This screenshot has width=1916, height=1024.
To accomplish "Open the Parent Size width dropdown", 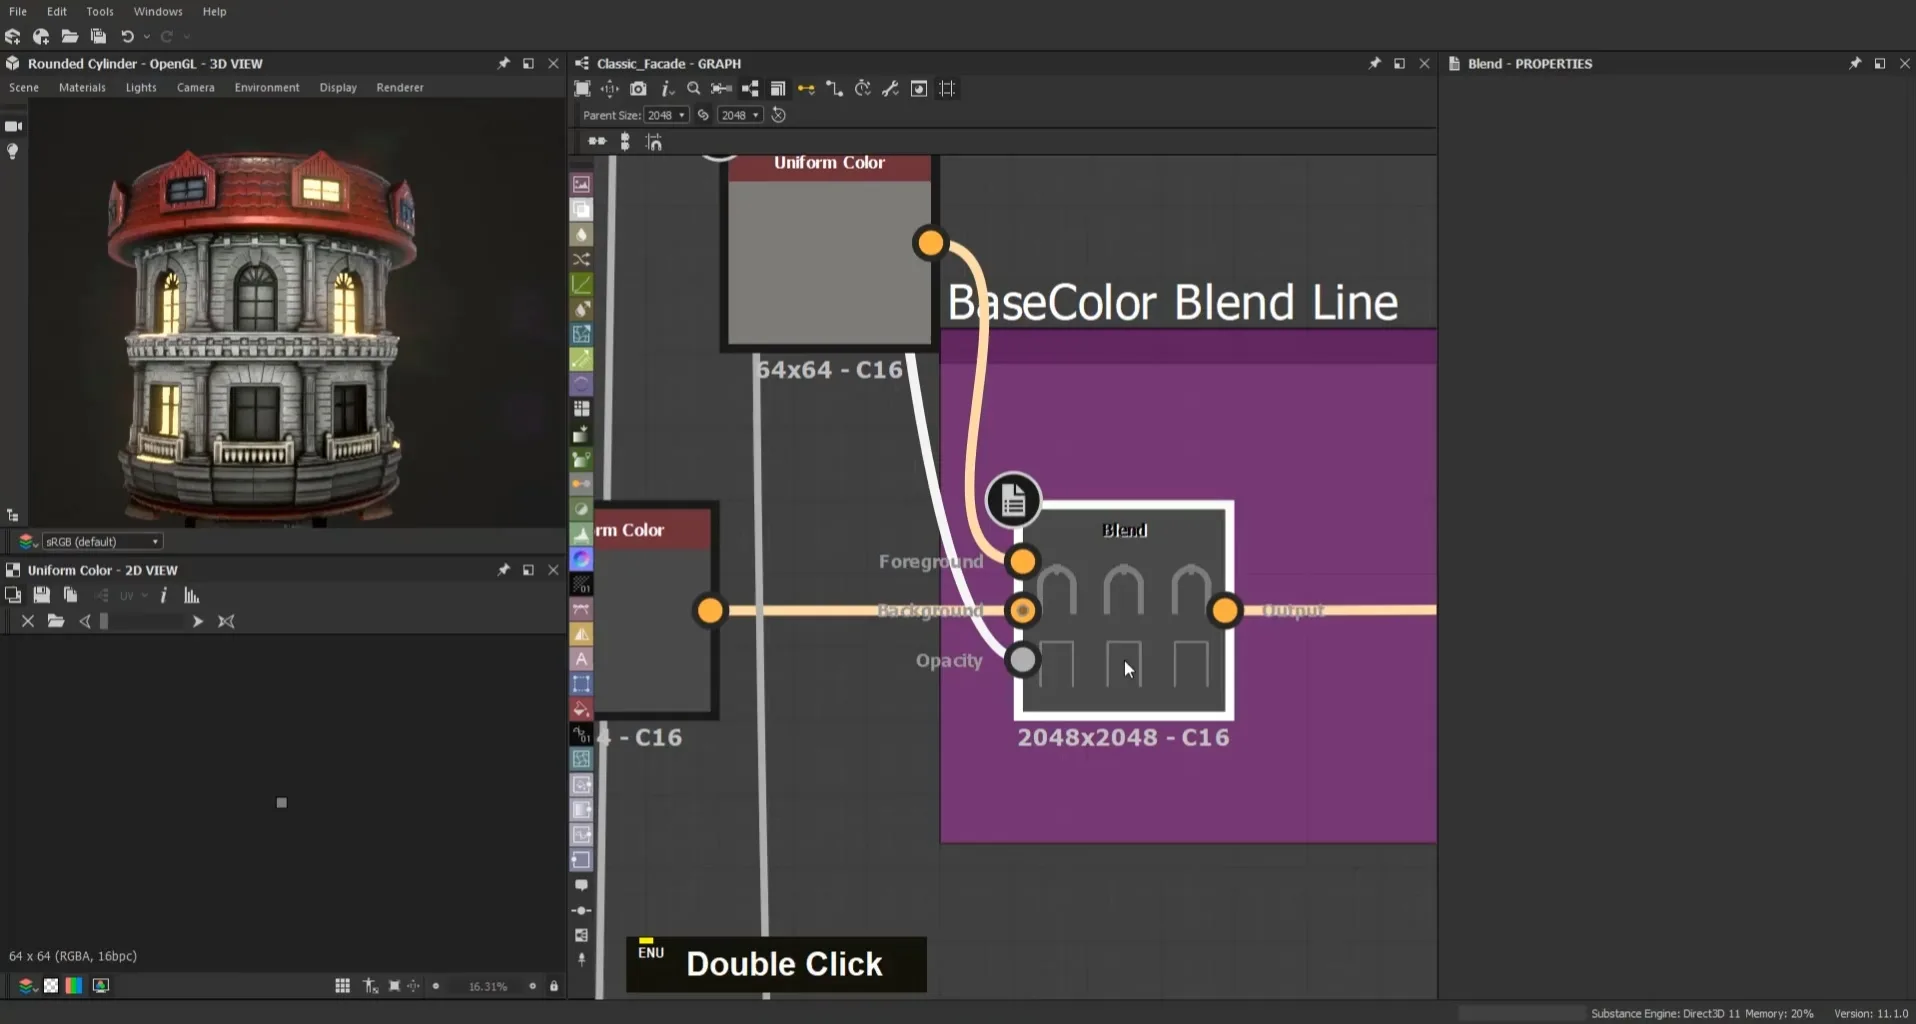I will [666, 115].
